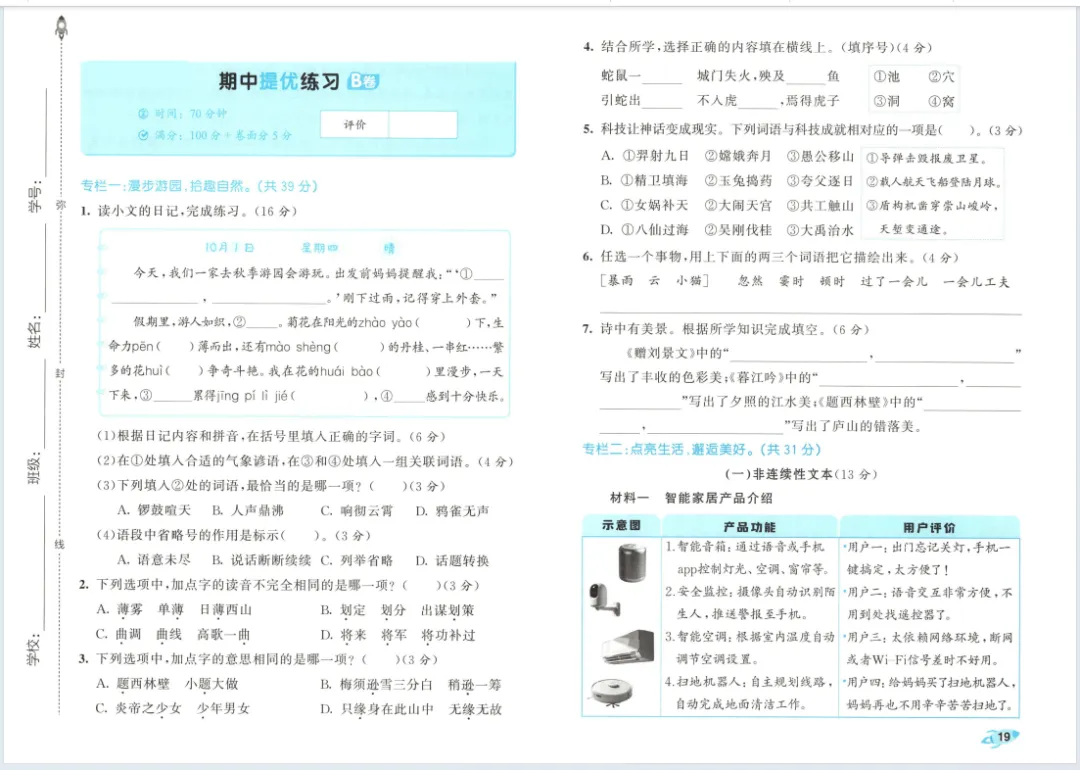Click the diary weekday 星期四
The width and height of the screenshot is (1080, 770).
click(x=319, y=247)
